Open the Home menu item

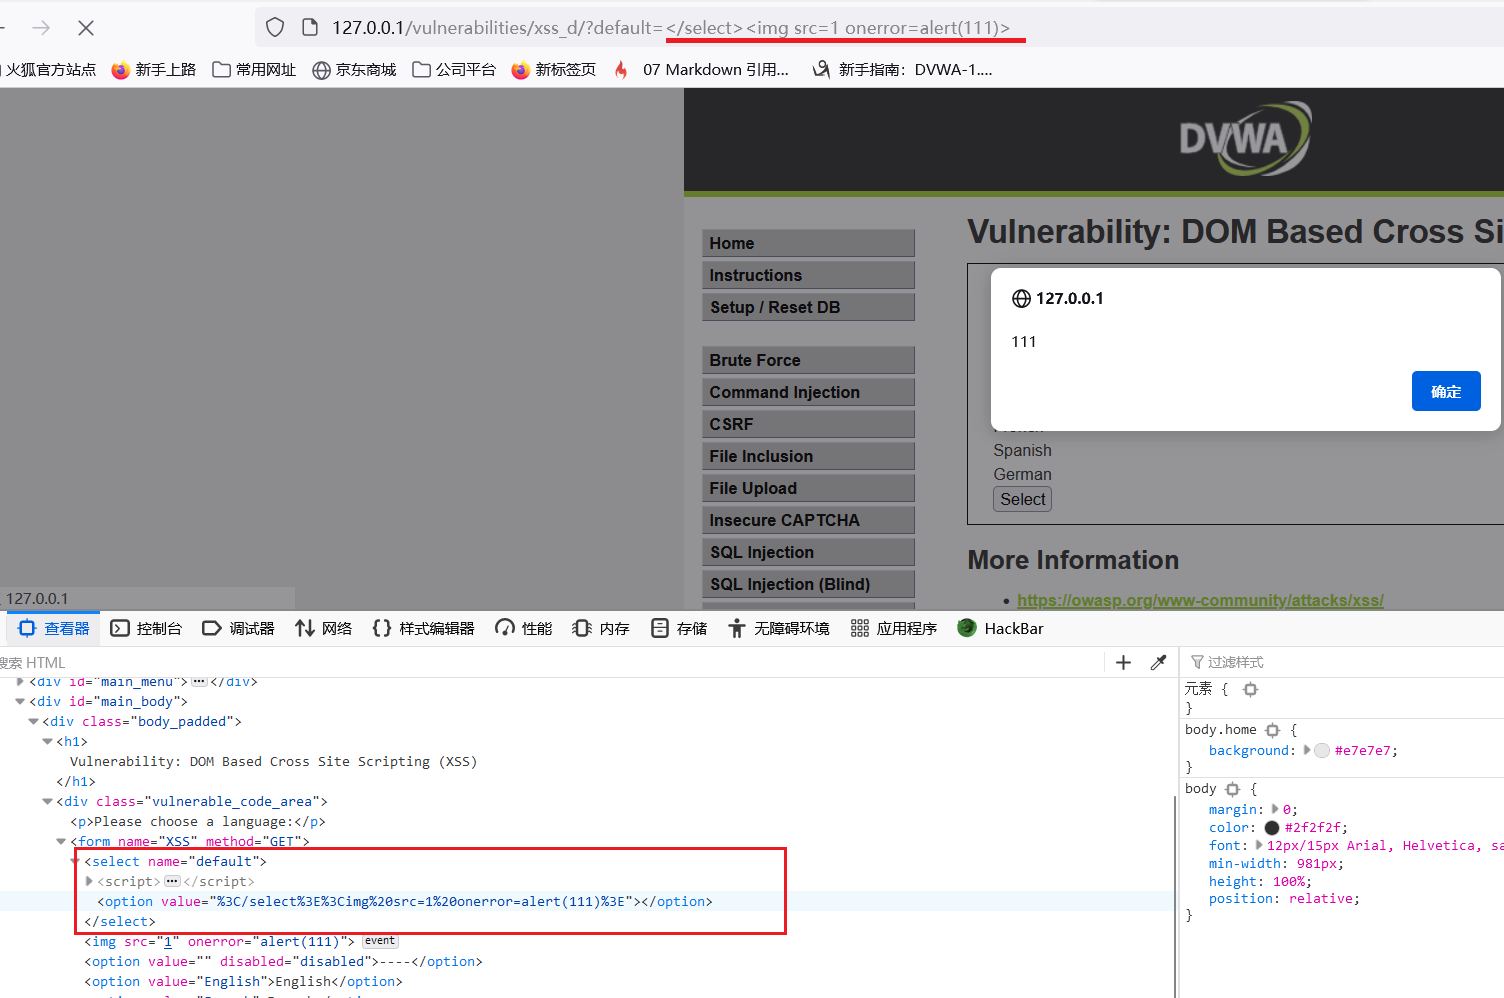(808, 243)
